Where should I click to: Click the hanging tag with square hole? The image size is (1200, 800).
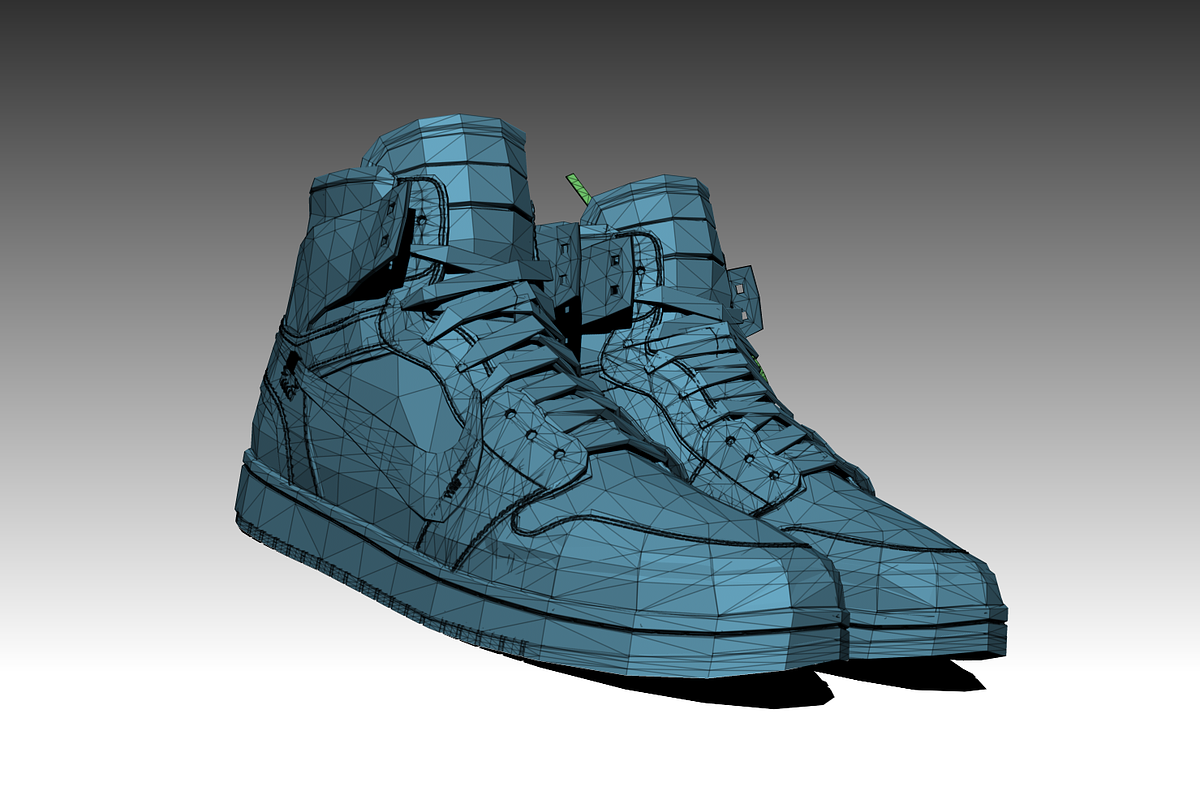click(x=745, y=295)
